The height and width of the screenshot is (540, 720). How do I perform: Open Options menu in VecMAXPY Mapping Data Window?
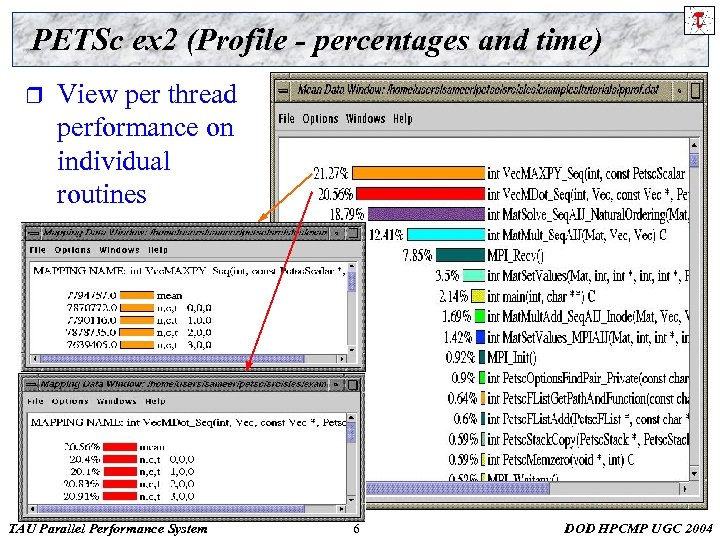point(72,250)
